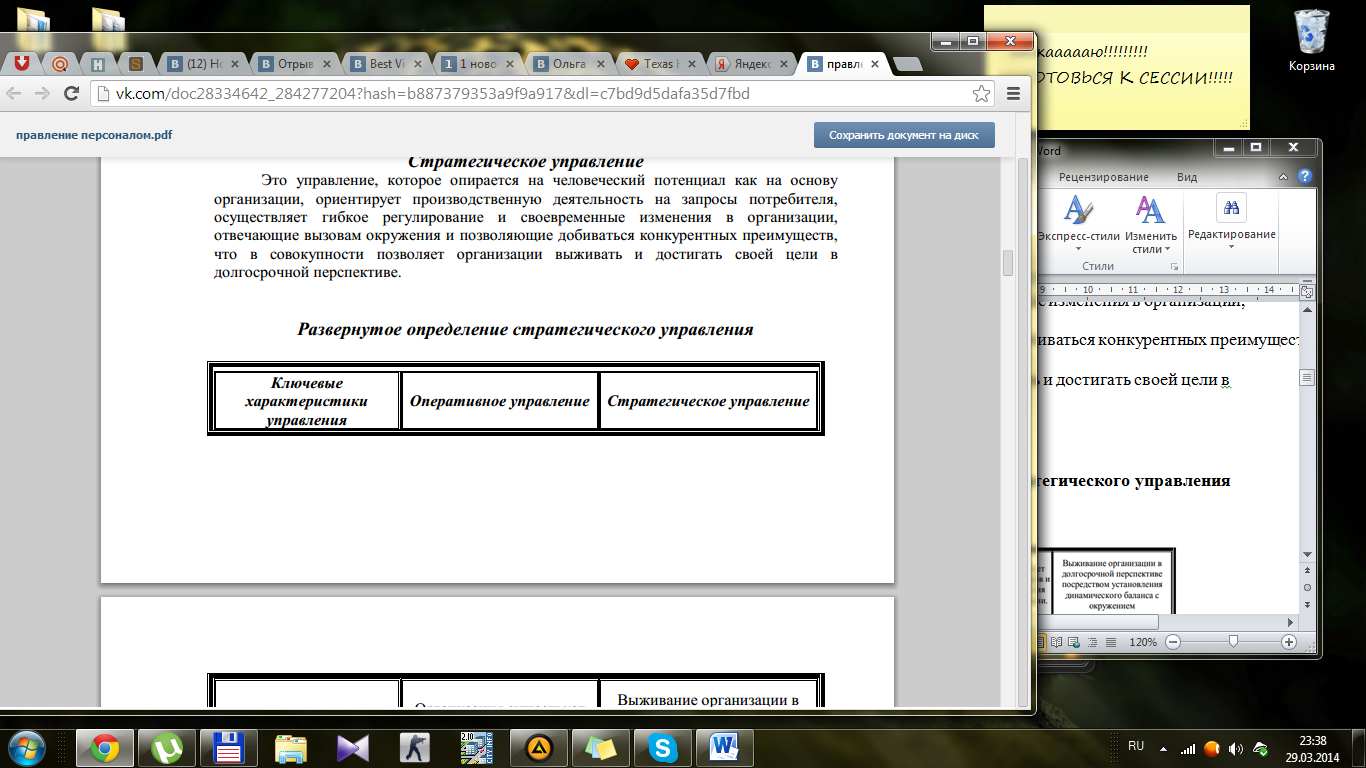Show hidden system tray icons
This screenshot has height=768, width=1366.
pos(1163,747)
